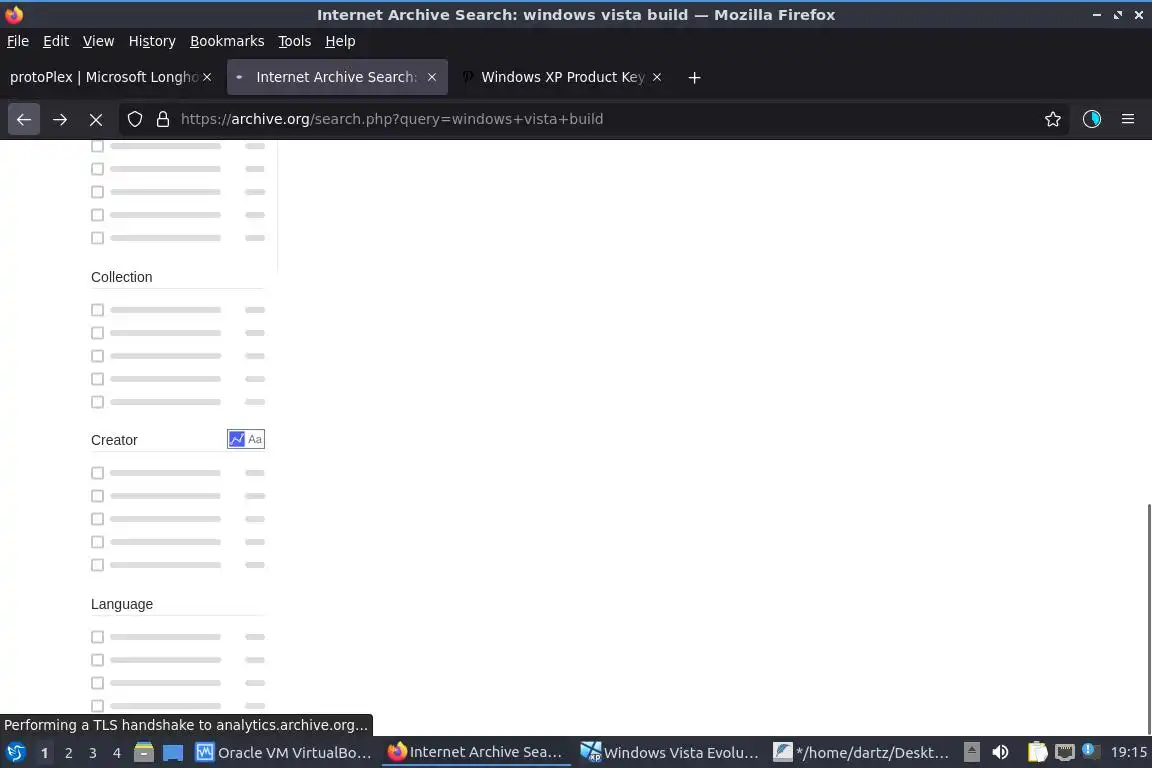The height and width of the screenshot is (768, 1152).
Task: Switch to Windows Vista Evolution taskbar window
Action: pyautogui.click(x=669, y=753)
